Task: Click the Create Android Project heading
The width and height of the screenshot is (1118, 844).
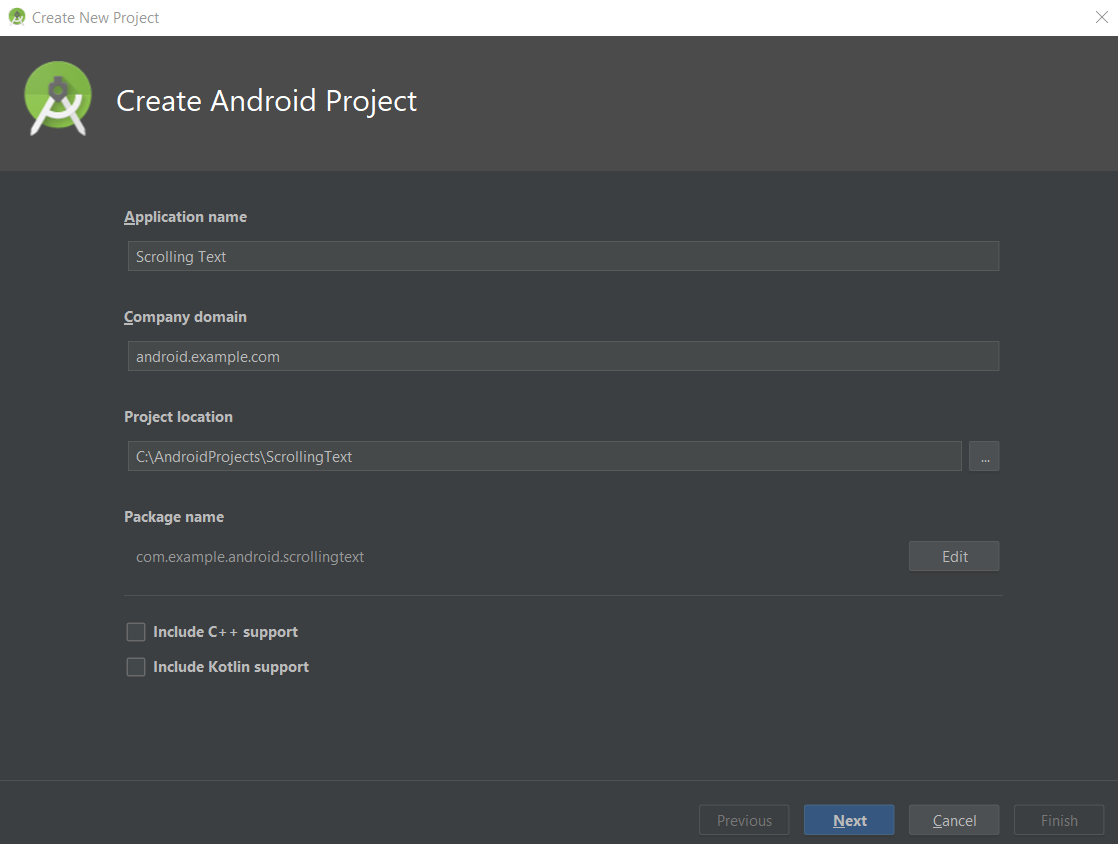Action: click(266, 100)
